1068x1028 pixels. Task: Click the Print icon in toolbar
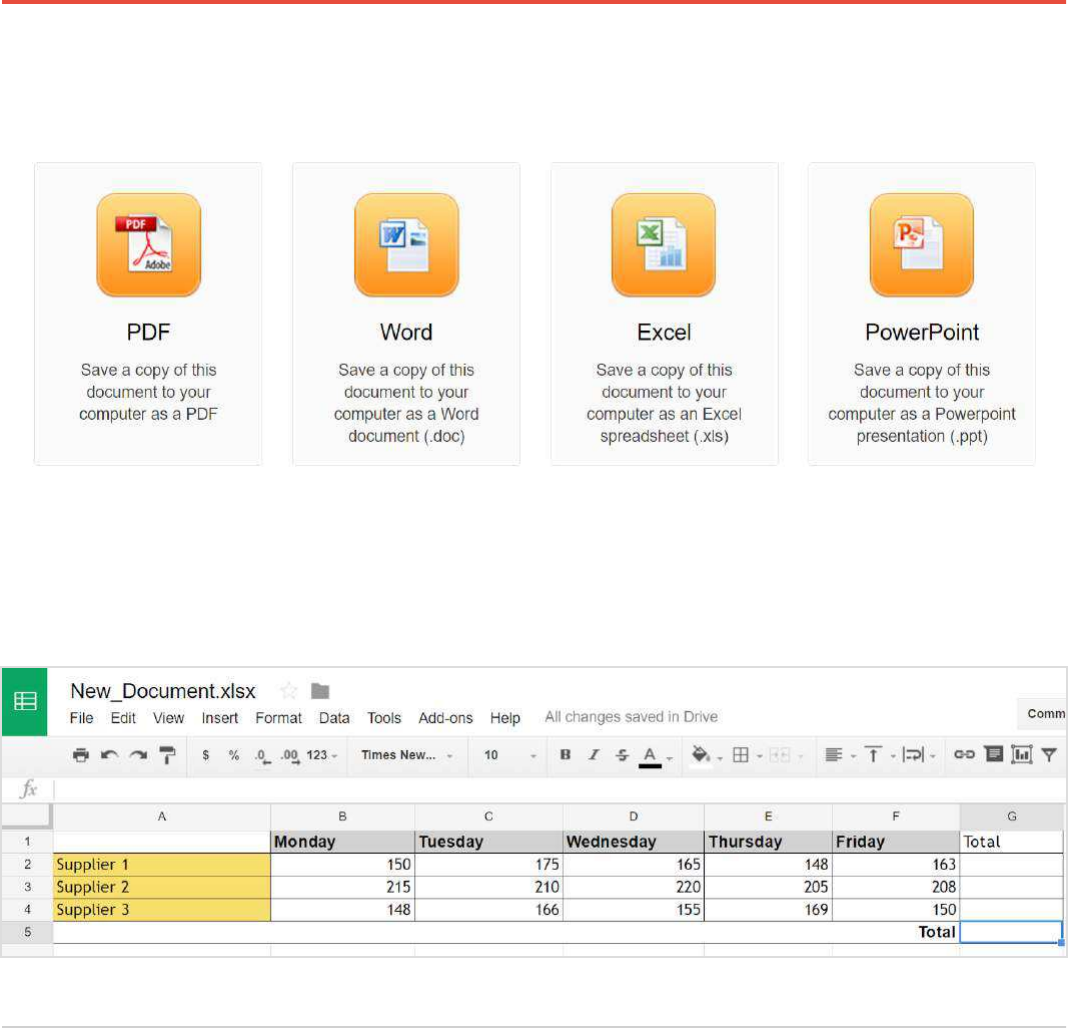click(80, 755)
